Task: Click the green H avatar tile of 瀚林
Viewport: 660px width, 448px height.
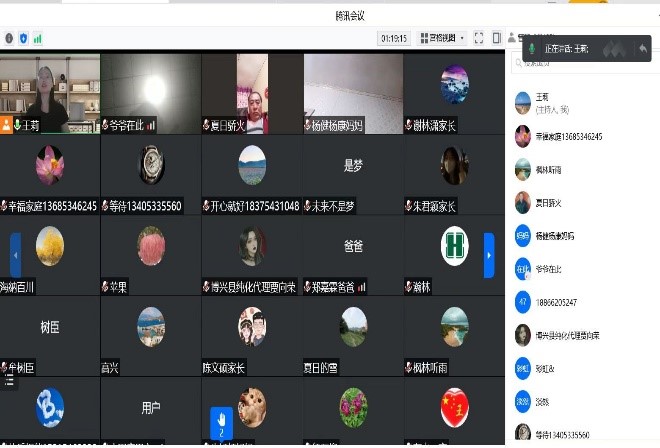Action: (x=454, y=246)
